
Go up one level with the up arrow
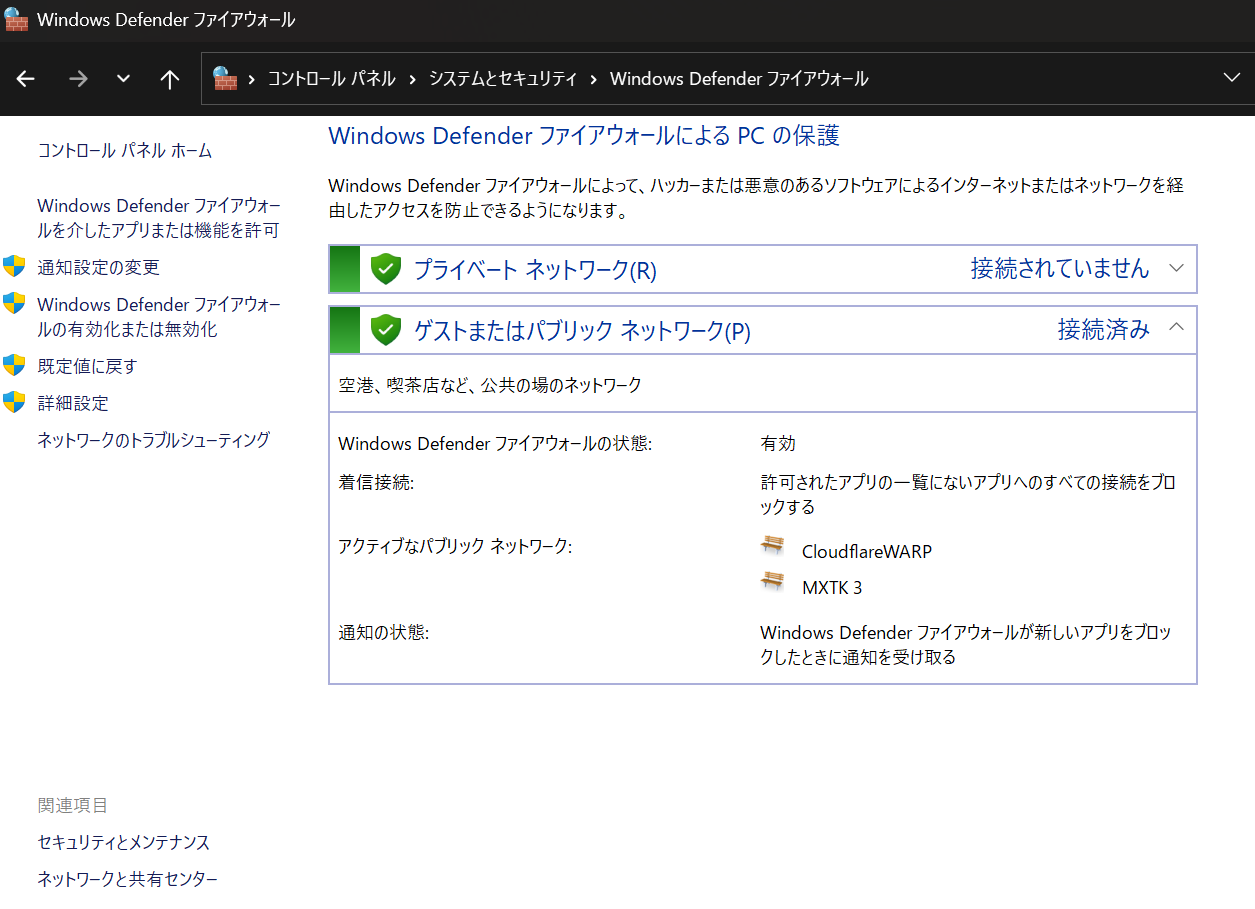[170, 79]
